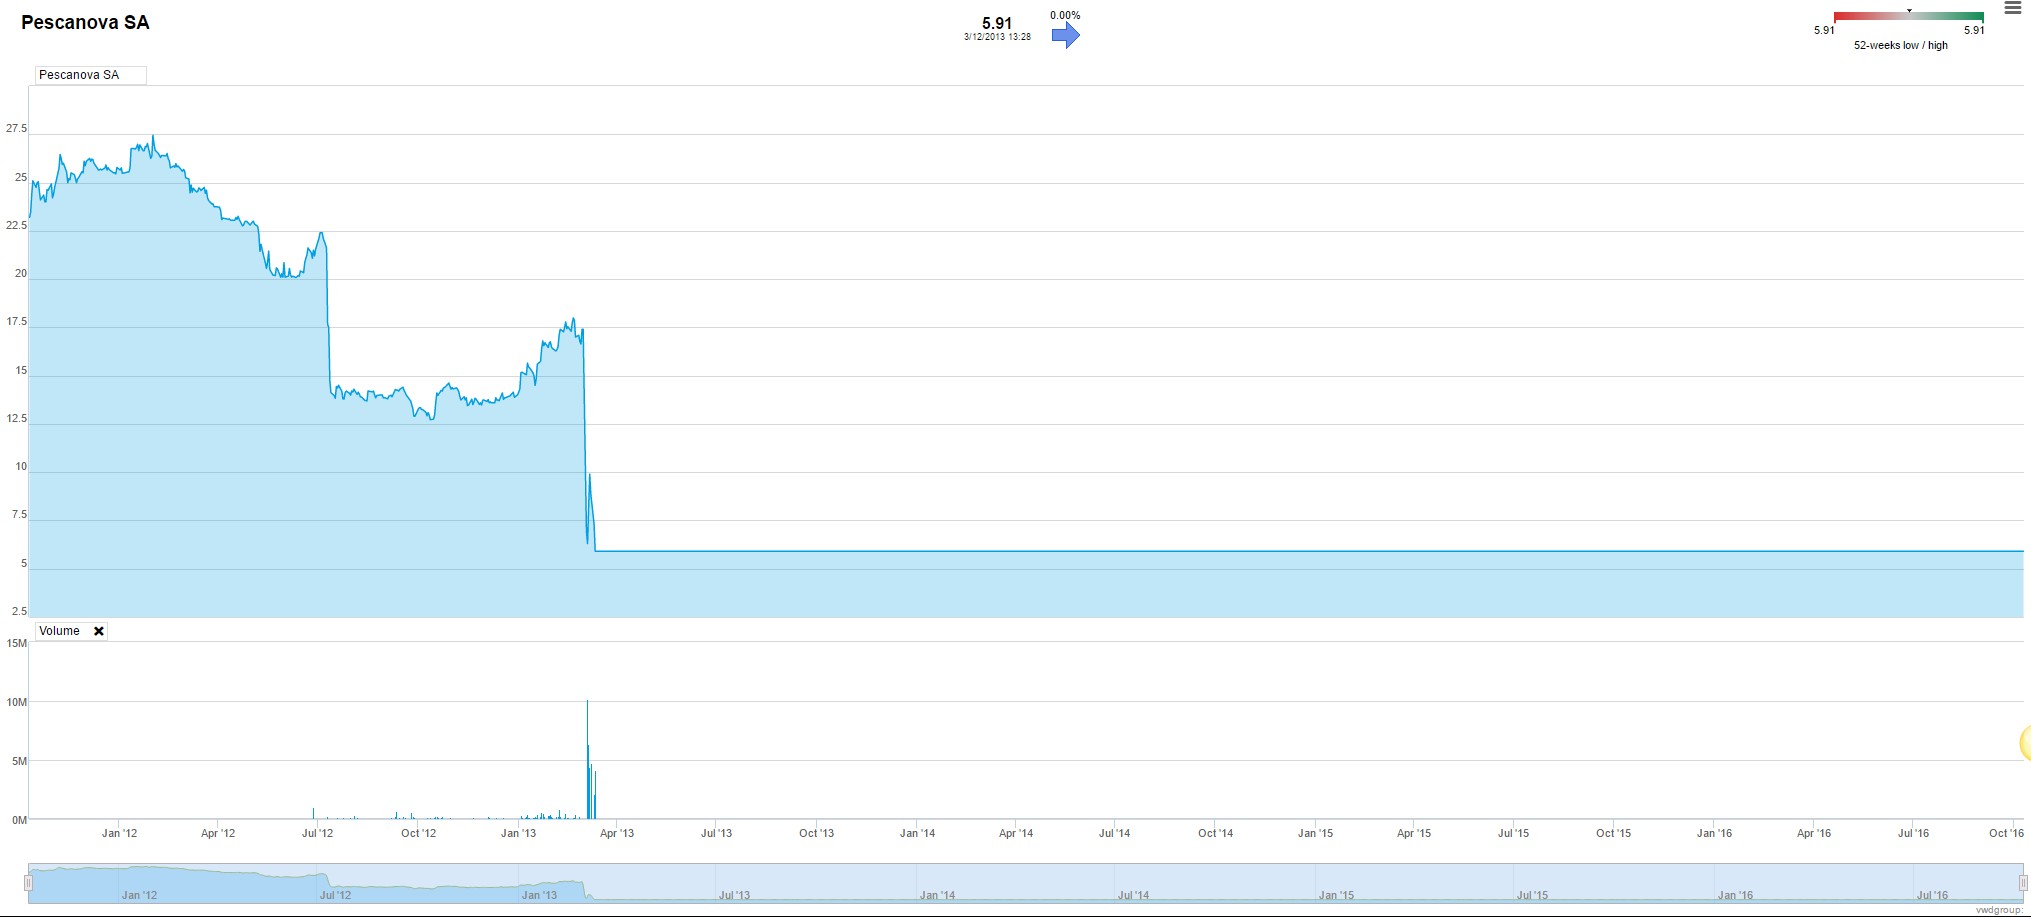Click the 52-weeks low / high caption

click(1901, 46)
